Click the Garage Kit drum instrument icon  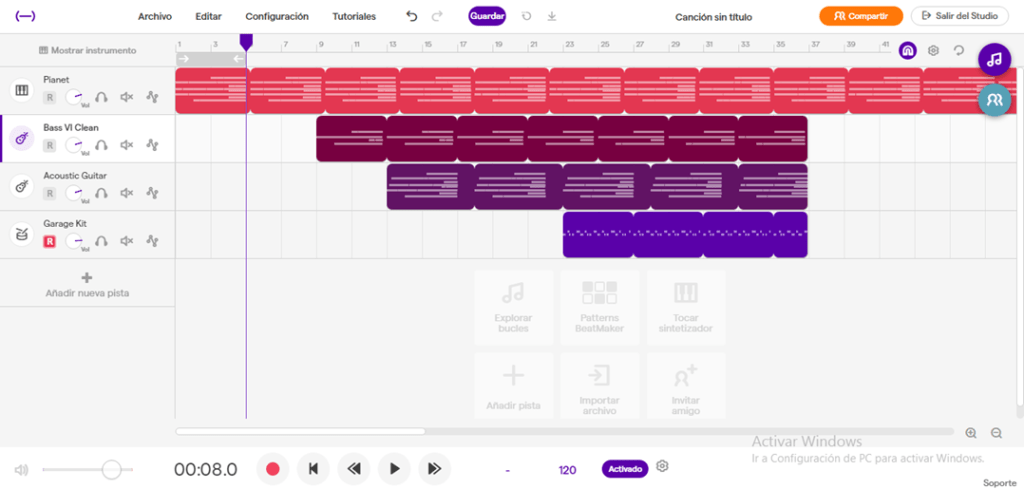point(22,234)
